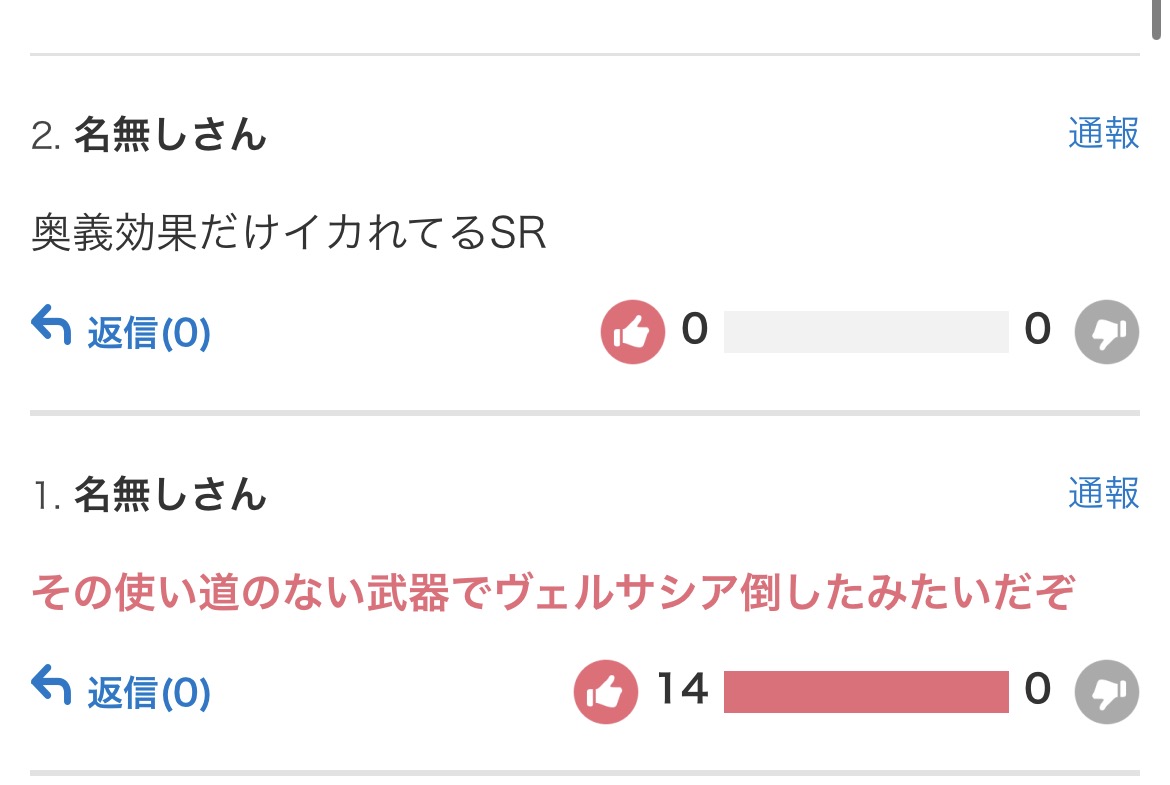
Task: Select the red highlighted comment about ヴェルサシア
Action: pos(552,594)
